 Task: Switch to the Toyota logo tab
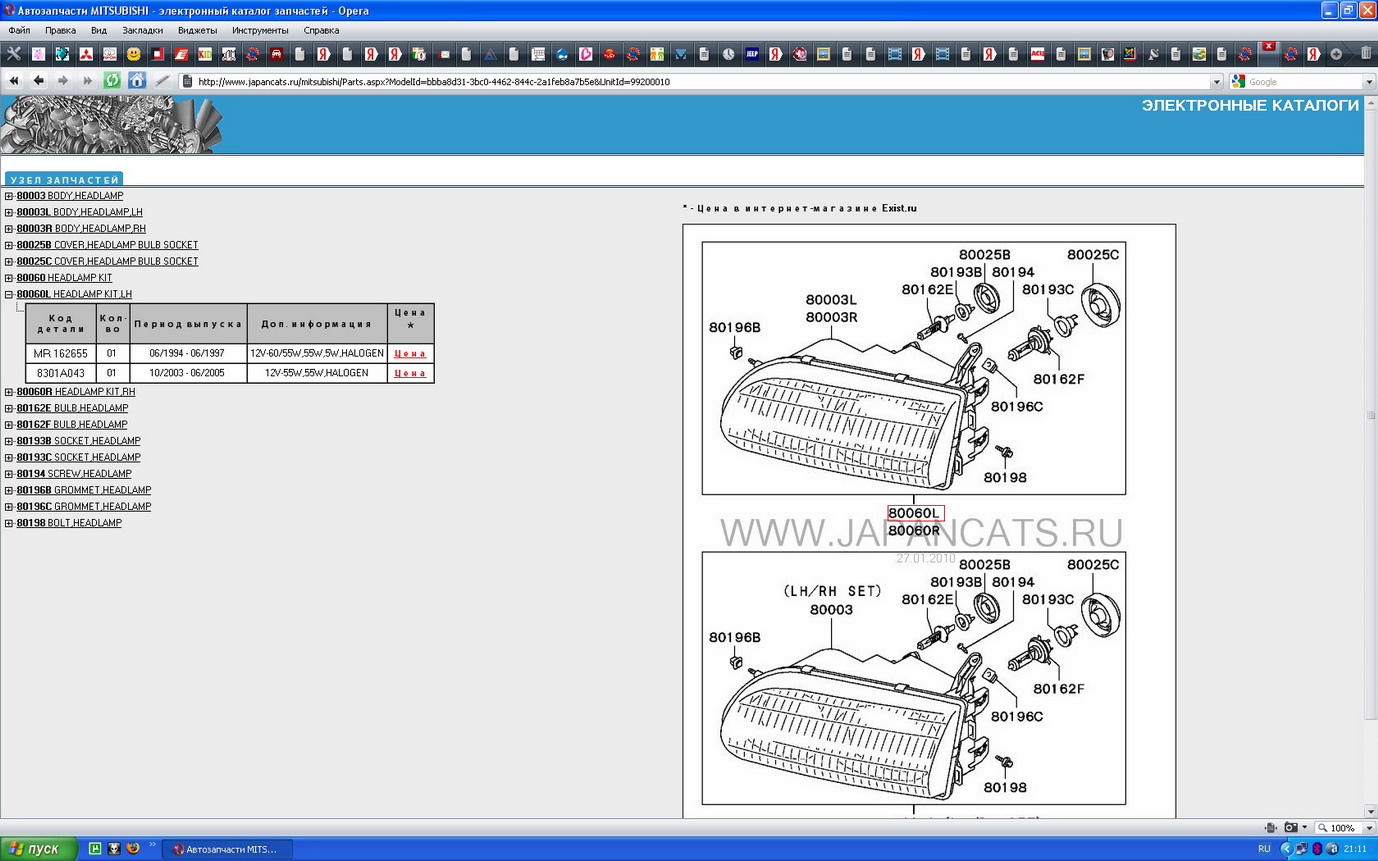(109, 54)
